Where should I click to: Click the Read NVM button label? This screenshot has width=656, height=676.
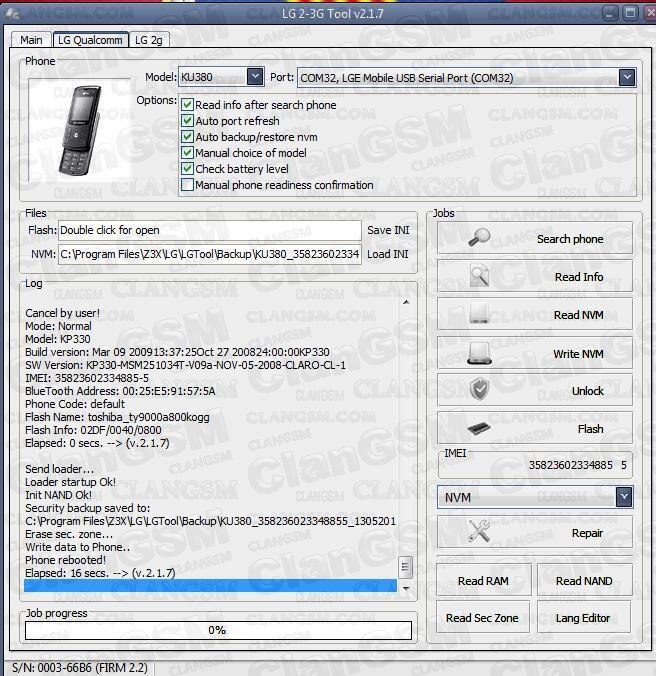click(x=578, y=315)
